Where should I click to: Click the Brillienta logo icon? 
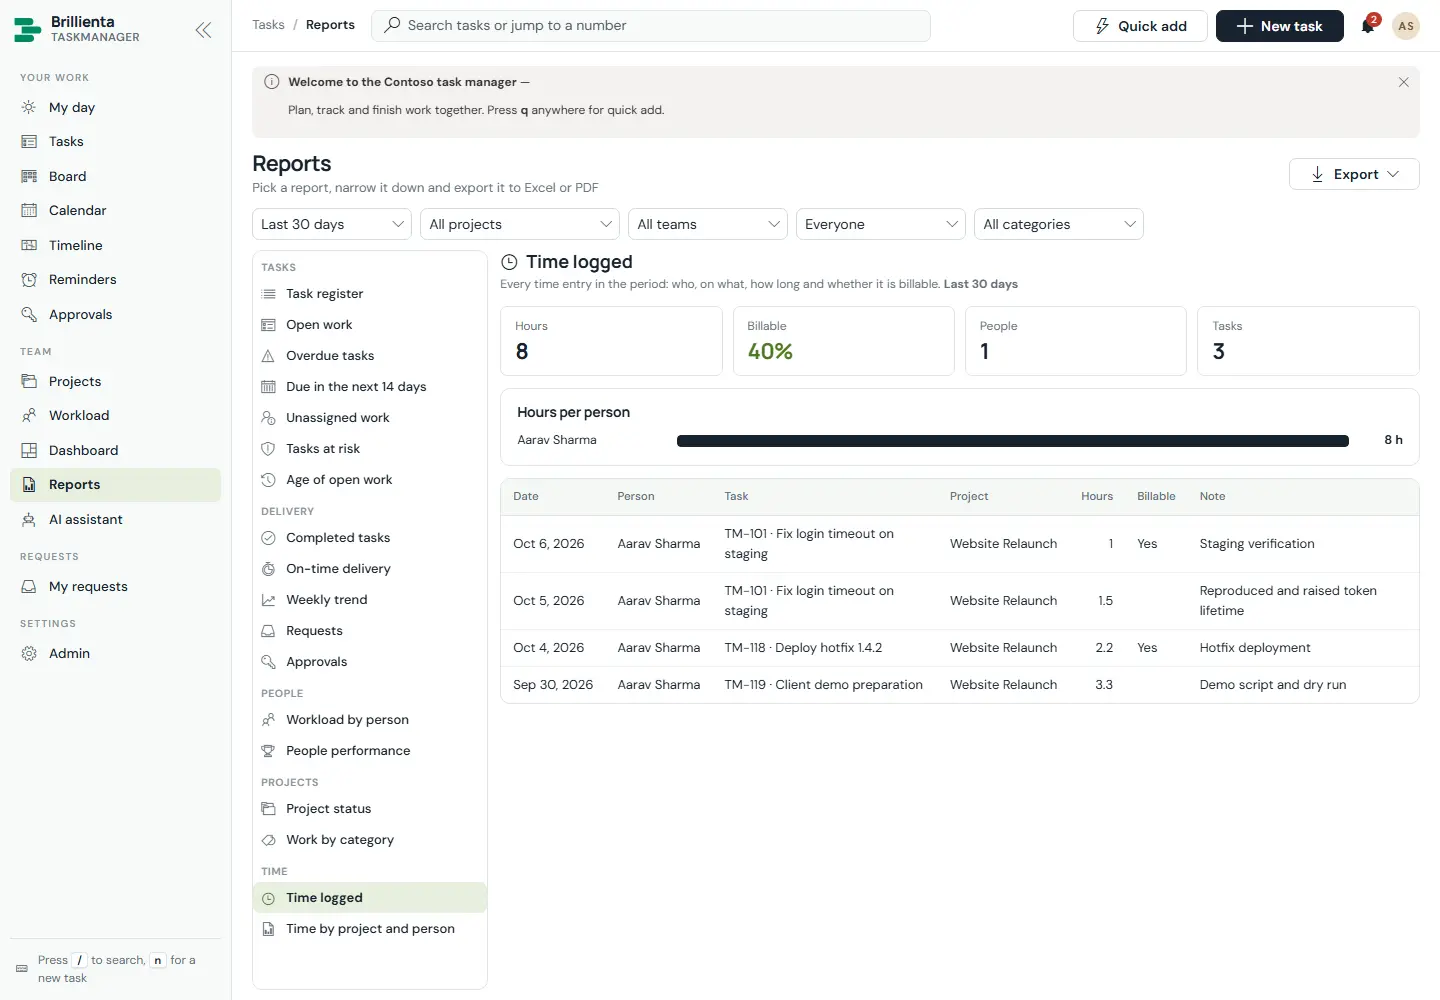click(x=28, y=29)
